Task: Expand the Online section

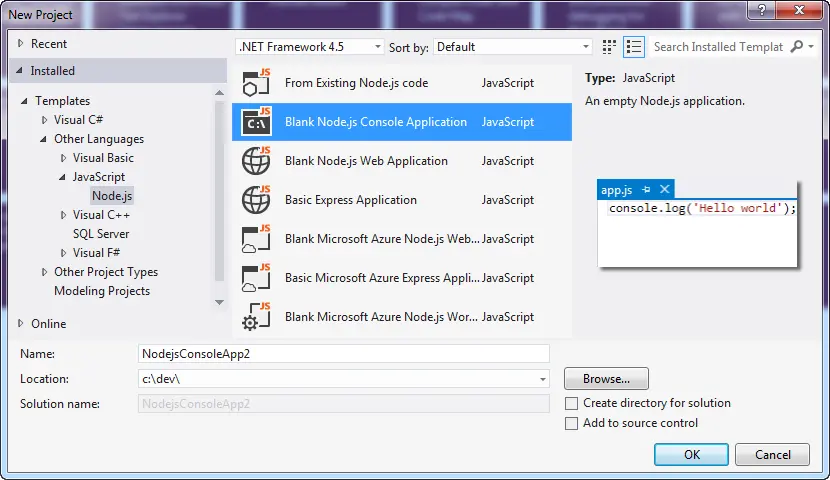Action: [x=21, y=323]
